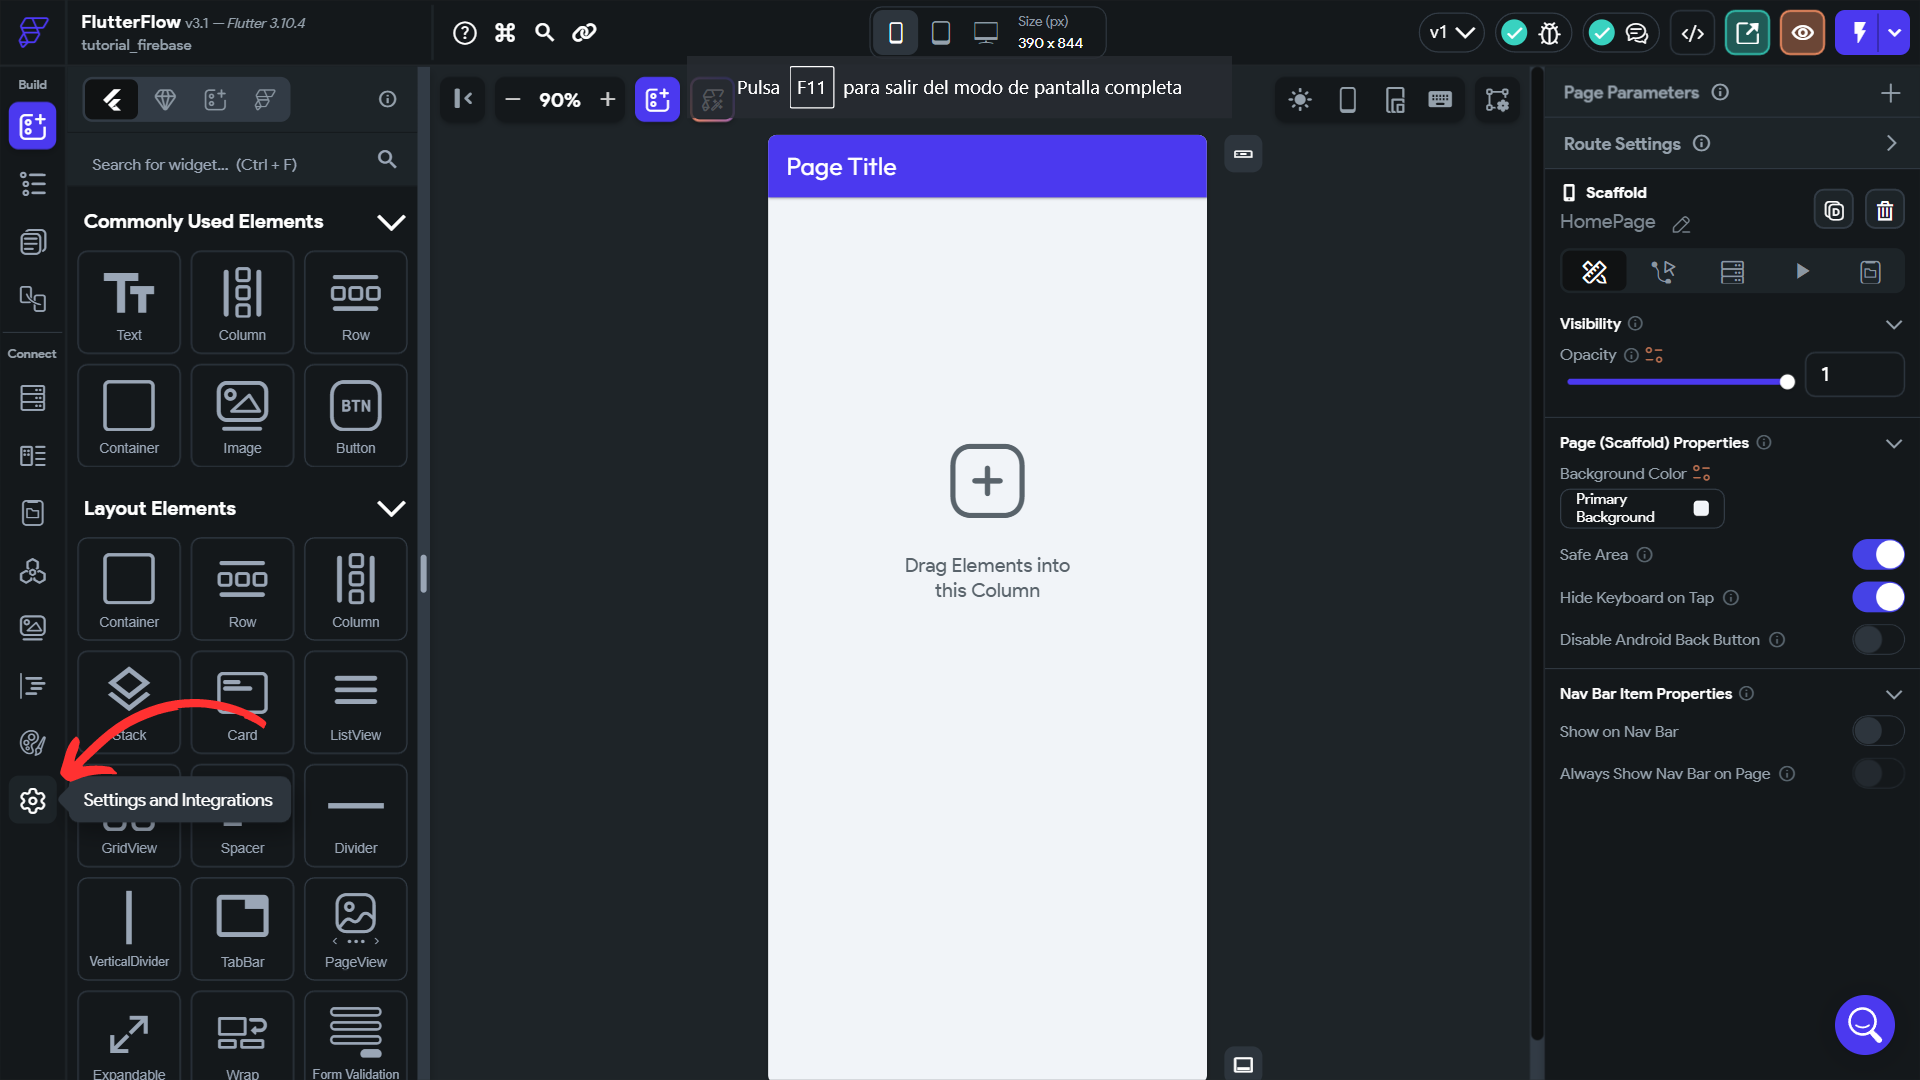Image resolution: width=1920 pixels, height=1080 pixels.
Task: Click the widget search field
Action: [220, 163]
